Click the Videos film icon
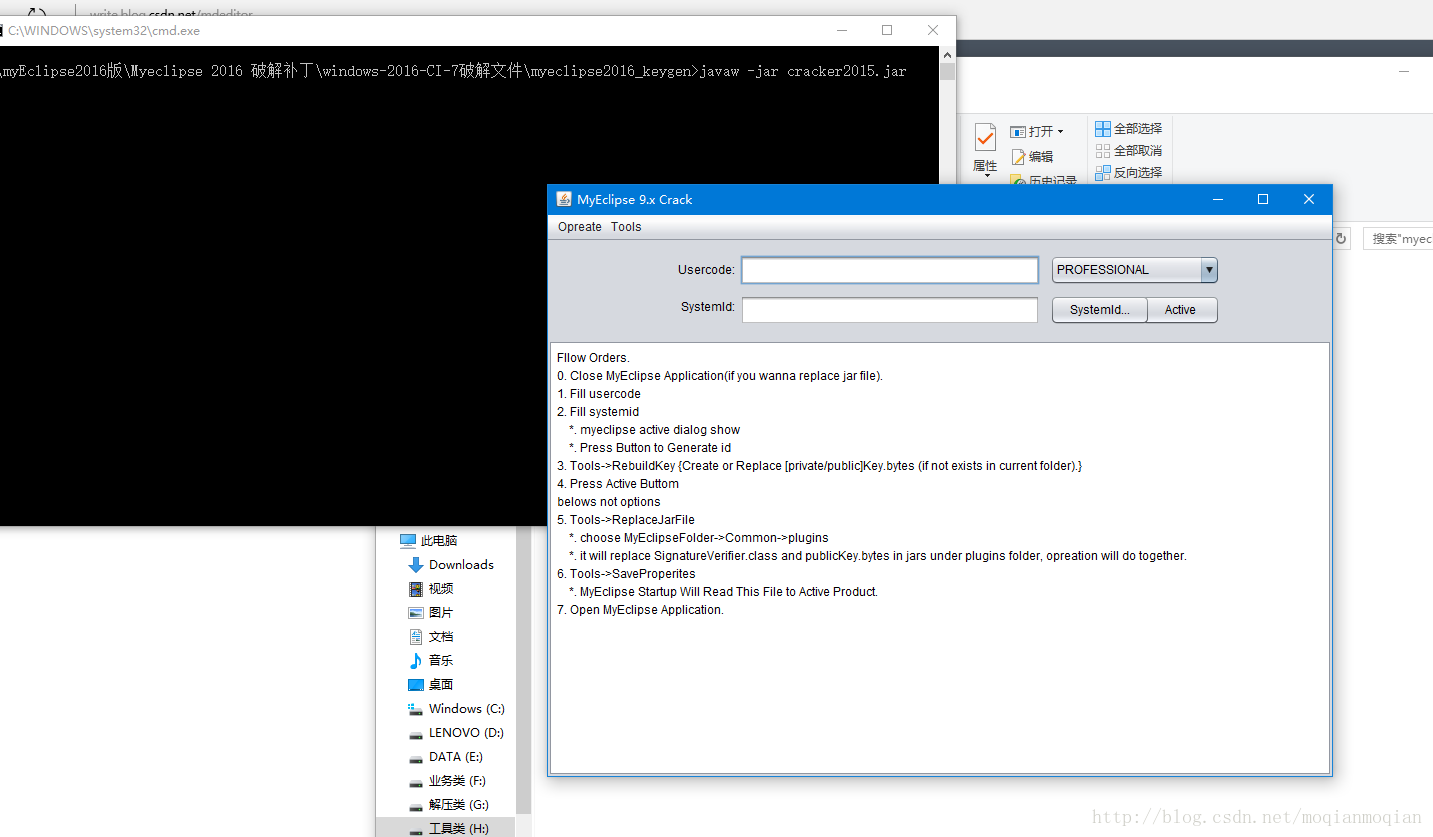Screen dimensions: 1433x837 (x=416, y=589)
